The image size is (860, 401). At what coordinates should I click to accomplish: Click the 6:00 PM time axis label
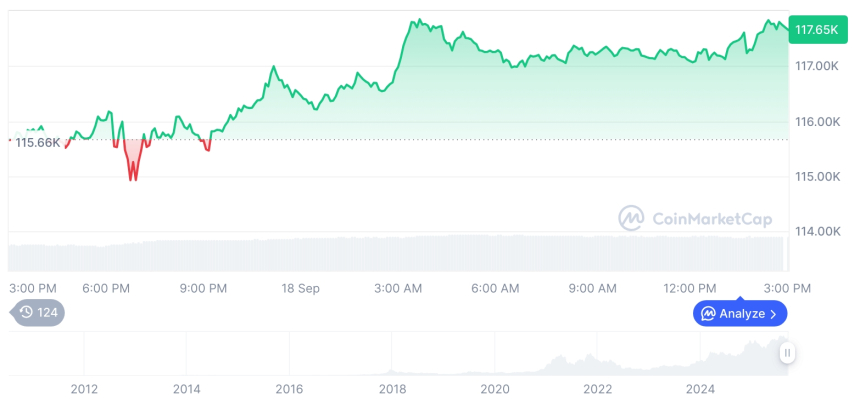click(106, 288)
